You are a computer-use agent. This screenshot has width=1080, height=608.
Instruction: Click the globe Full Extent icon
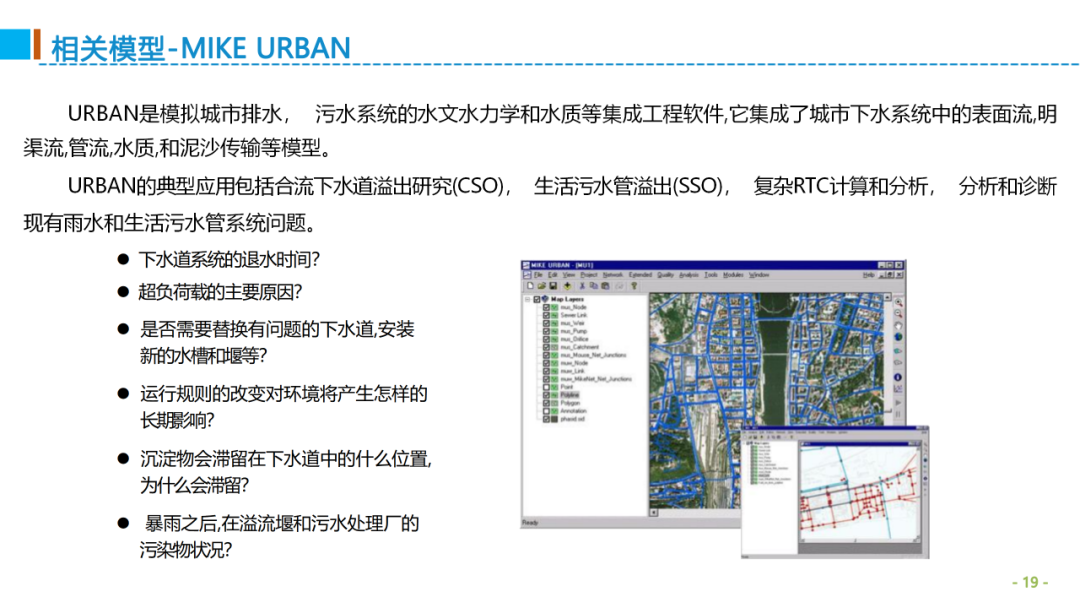point(898,337)
